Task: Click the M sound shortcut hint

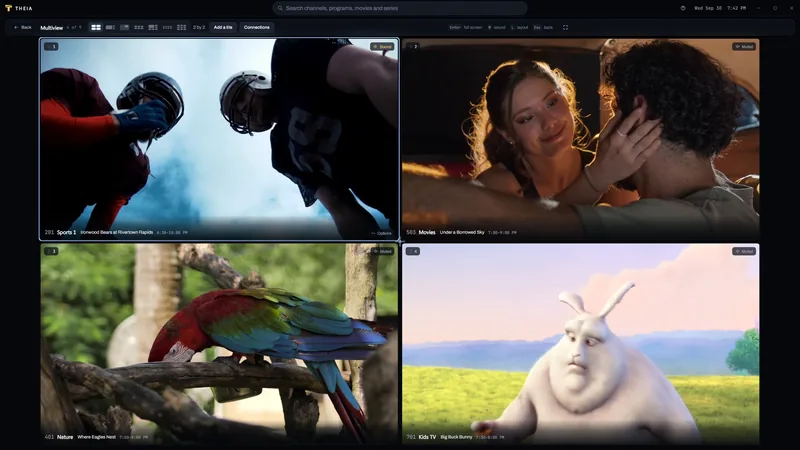Action: (x=496, y=28)
